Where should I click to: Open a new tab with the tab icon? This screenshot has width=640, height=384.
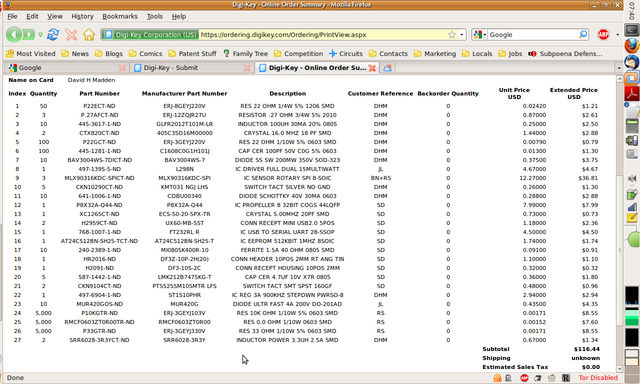click(388, 68)
